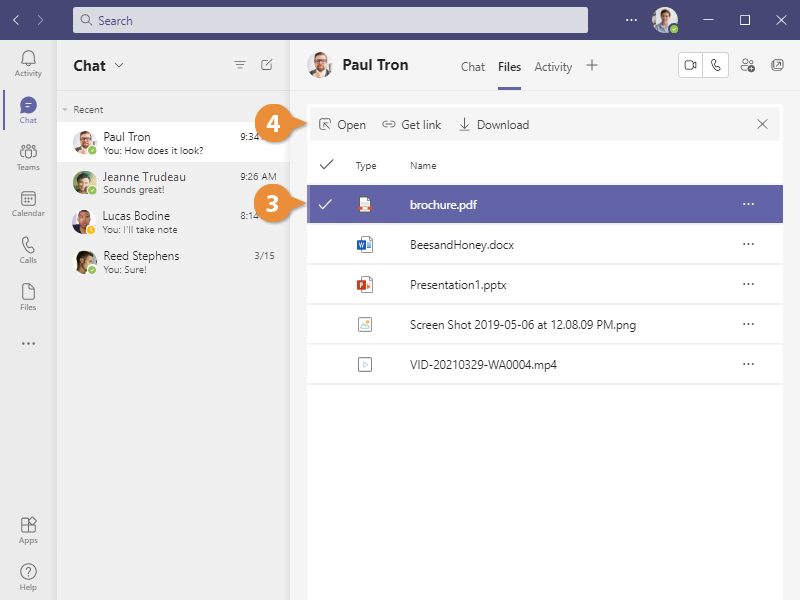Switch to the Chat tab
Screen dimensions: 800x600
473,67
